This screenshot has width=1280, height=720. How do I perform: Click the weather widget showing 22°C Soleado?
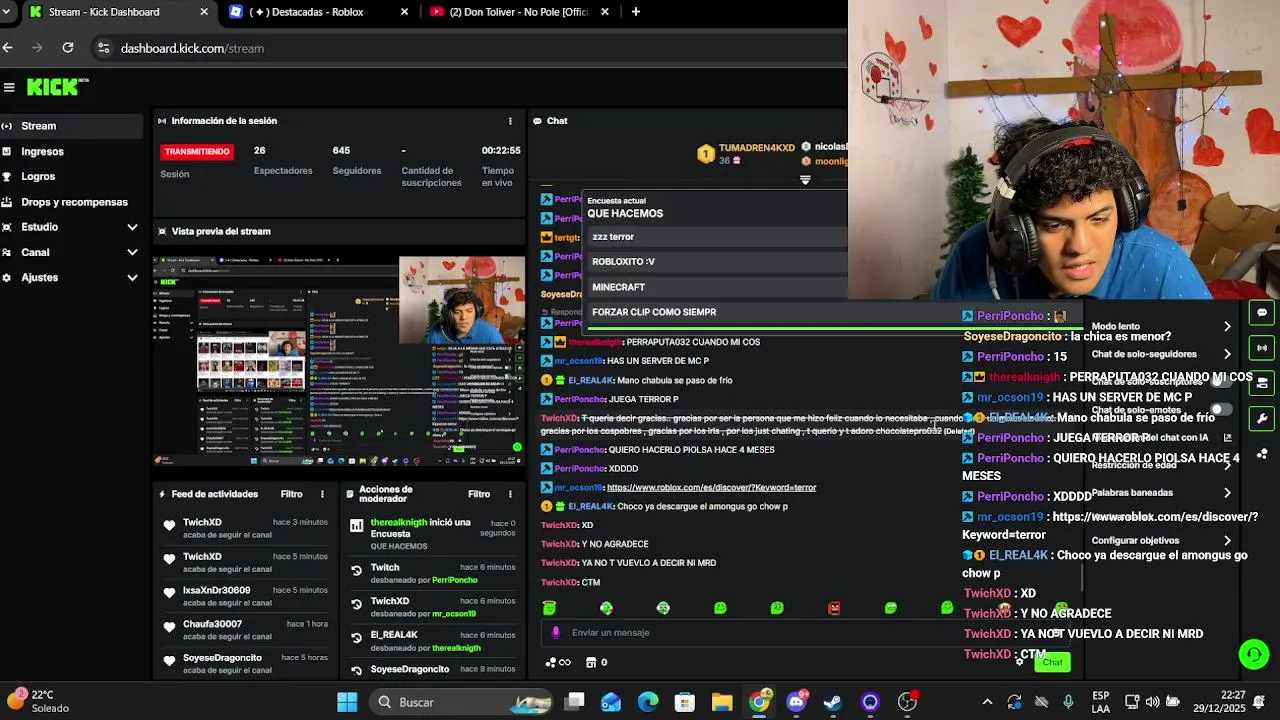click(40, 701)
